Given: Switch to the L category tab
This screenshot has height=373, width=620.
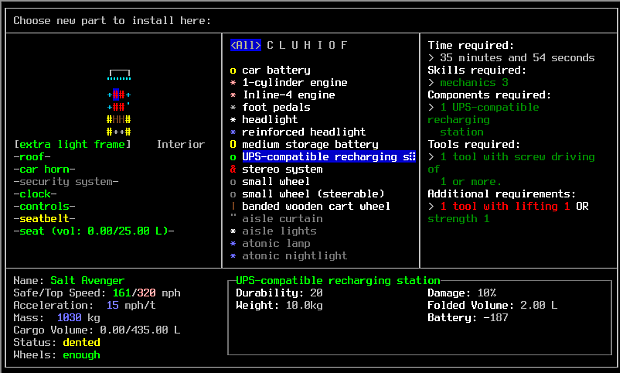Looking at the screenshot, I should [x=282, y=45].
